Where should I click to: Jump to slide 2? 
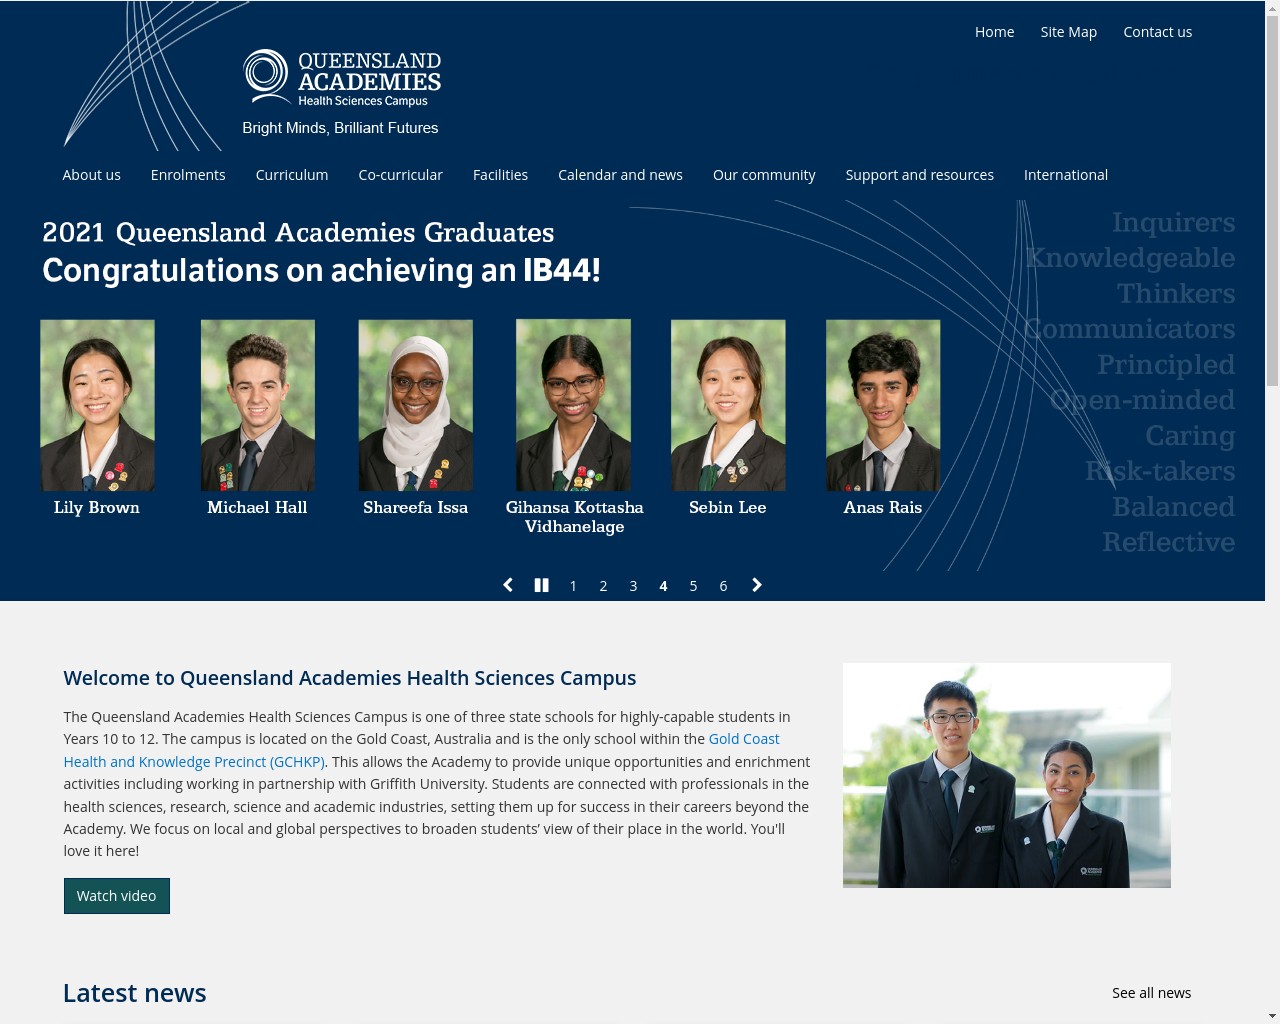(x=603, y=586)
